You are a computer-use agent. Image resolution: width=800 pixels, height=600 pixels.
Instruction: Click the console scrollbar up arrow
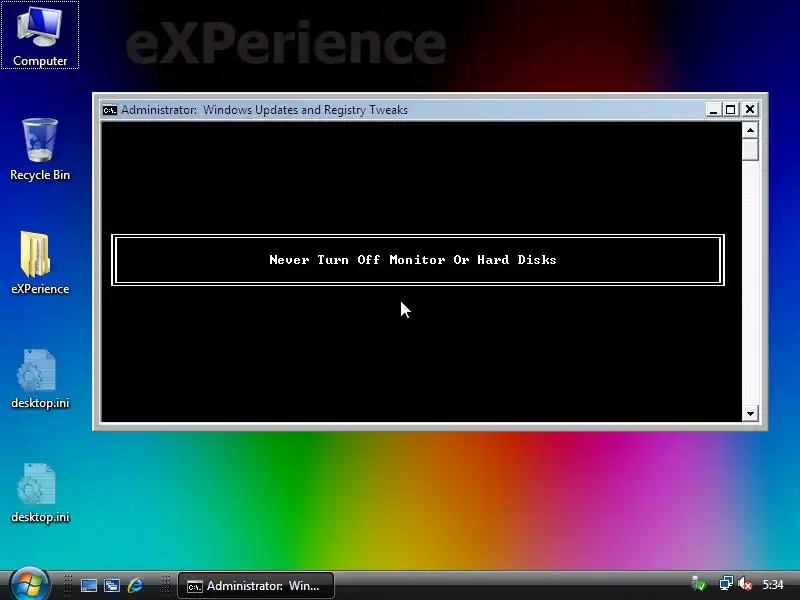point(750,131)
